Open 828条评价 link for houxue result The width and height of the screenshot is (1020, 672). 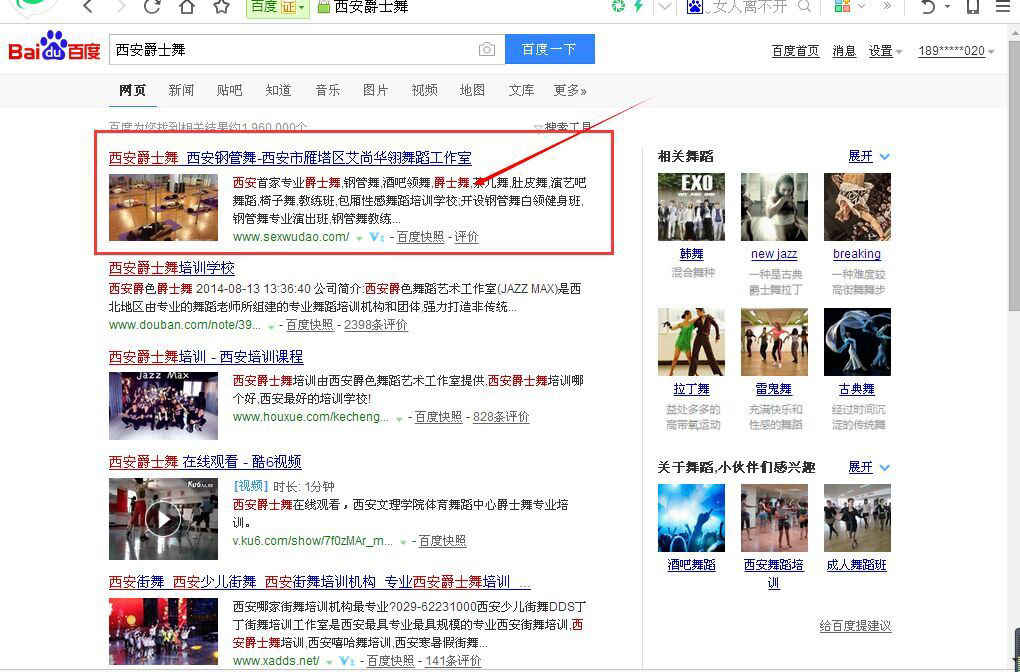(501, 417)
